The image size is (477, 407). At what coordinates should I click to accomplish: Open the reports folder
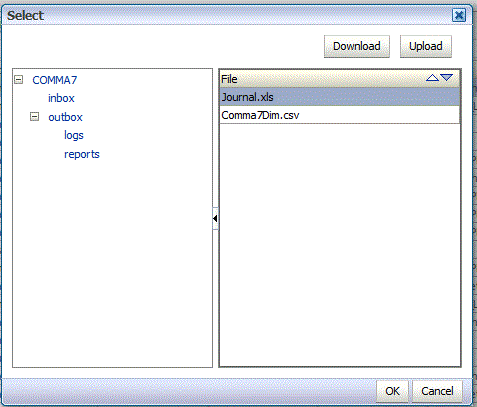(x=82, y=154)
